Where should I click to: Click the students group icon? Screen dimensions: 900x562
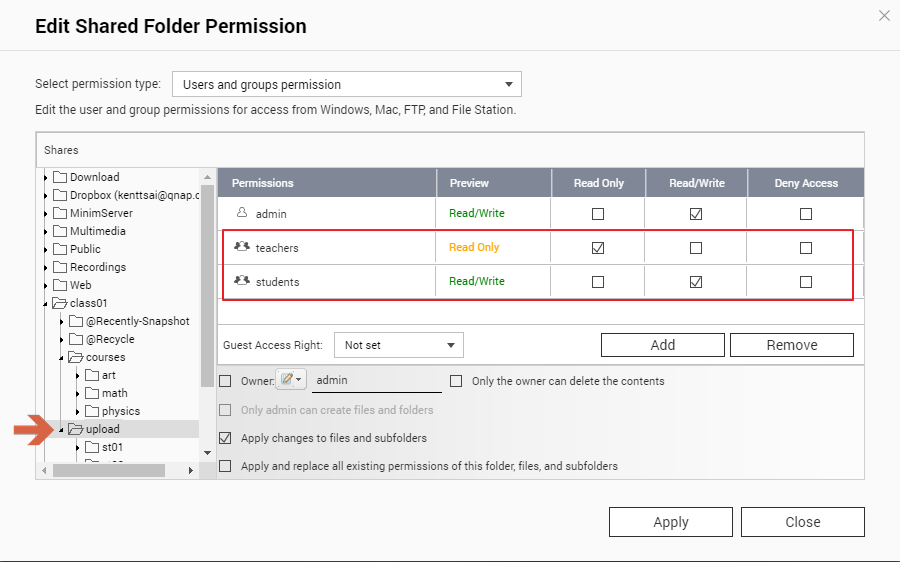click(x=241, y=281)
